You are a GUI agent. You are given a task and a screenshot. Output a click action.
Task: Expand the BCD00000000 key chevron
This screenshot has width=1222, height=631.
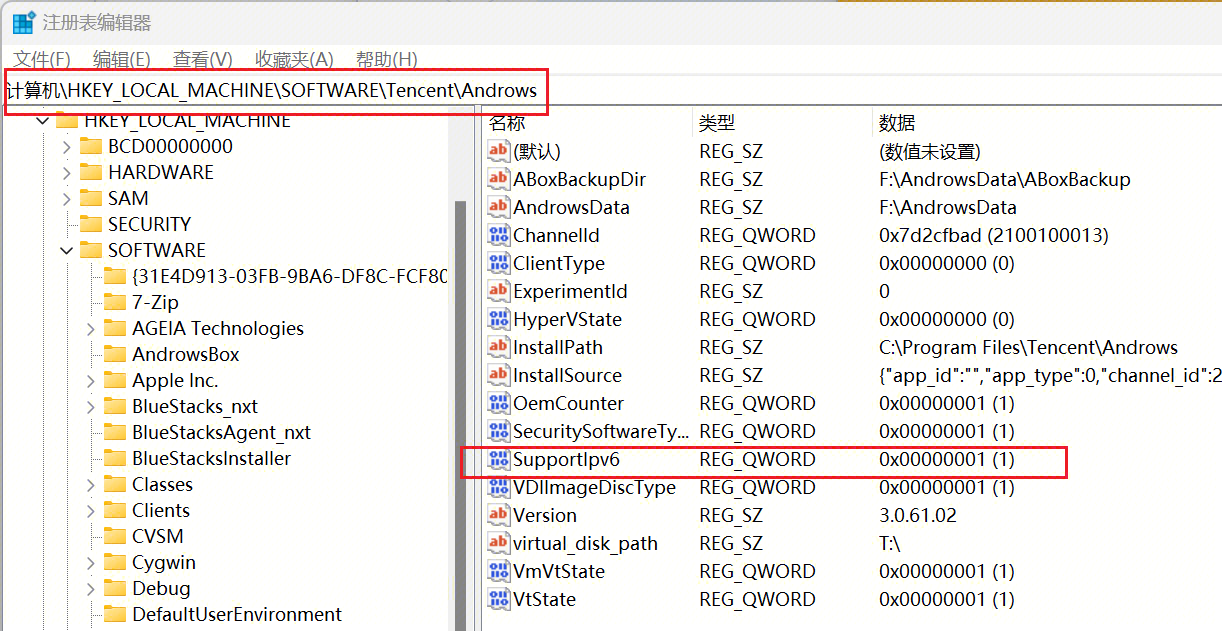tap(66, 146)
